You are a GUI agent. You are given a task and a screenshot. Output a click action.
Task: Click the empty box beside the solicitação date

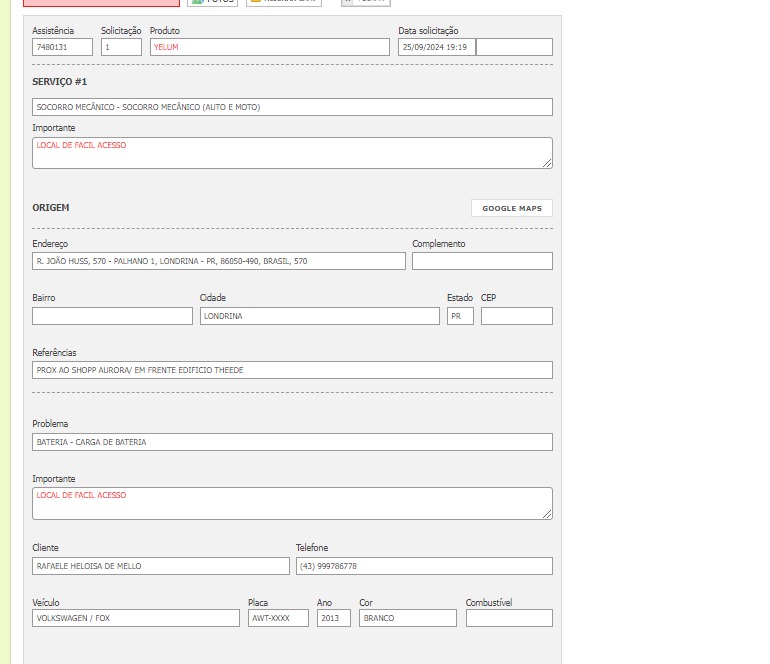514,47
